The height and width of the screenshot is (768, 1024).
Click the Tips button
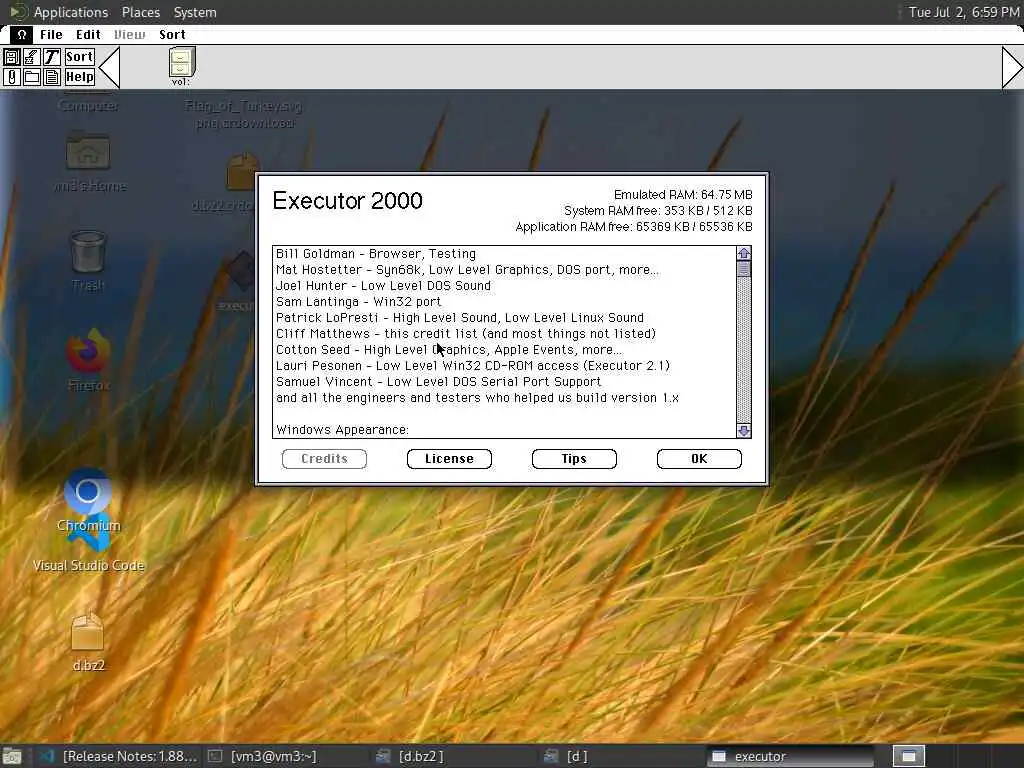pos(574,458)
